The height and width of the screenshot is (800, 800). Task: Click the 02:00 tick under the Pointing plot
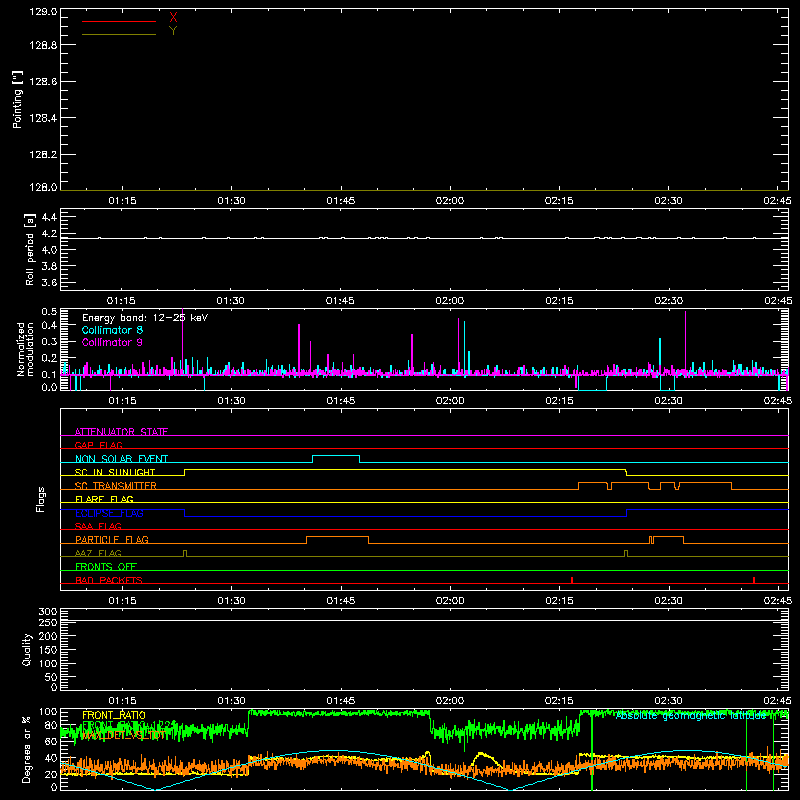click(450, 201)
